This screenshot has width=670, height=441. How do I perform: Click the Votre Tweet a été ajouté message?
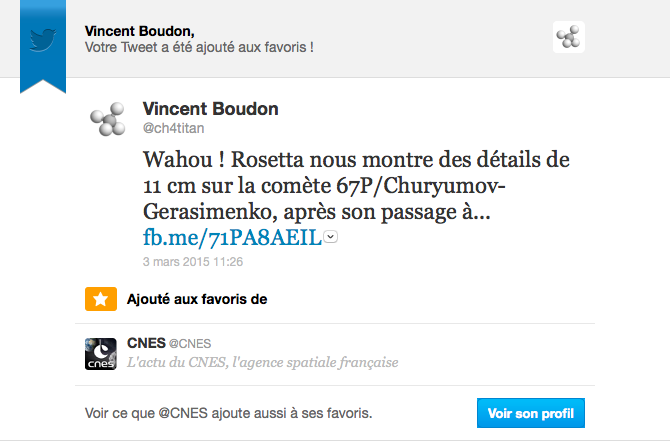pos(200,47)
